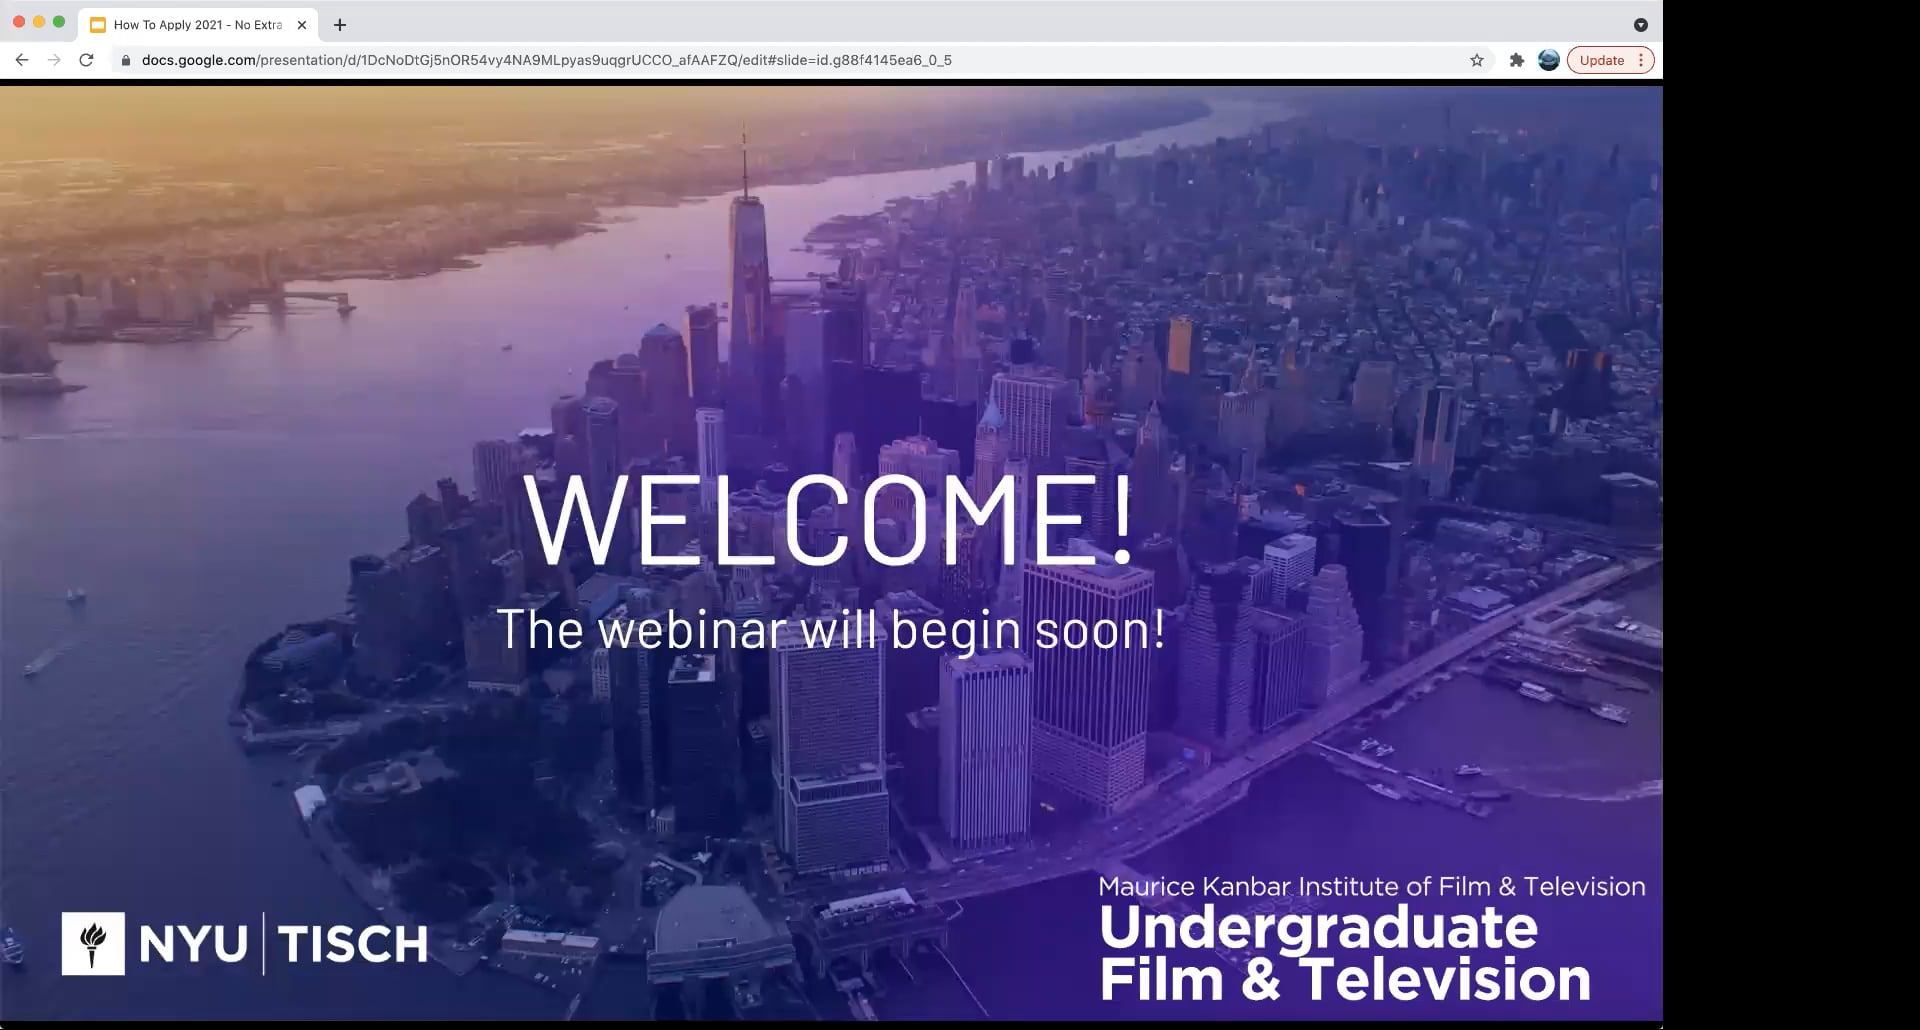This screenshot has height=1030, width=1920.
Task: Open the Chrome three-dot menu
Action: click(1641, 60)
